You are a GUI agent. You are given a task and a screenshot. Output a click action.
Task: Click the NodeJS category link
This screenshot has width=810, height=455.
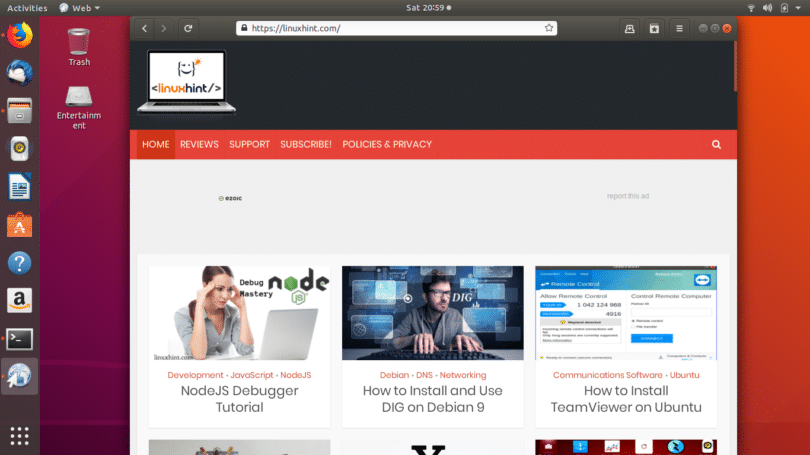[x=295, y=375]
